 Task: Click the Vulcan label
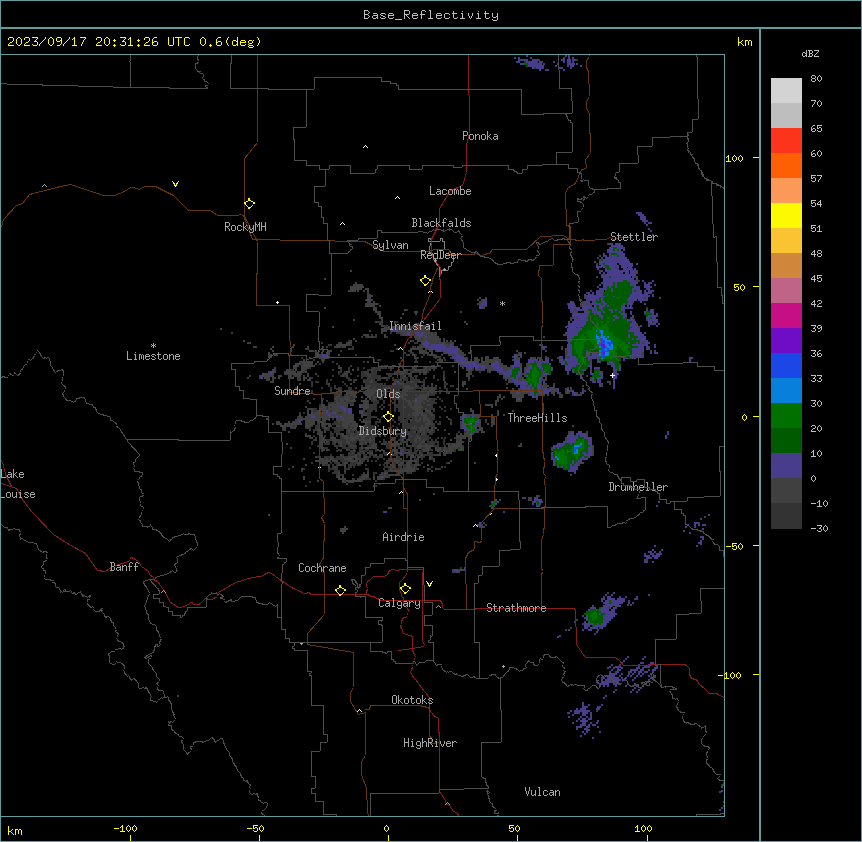coord(543,792)
